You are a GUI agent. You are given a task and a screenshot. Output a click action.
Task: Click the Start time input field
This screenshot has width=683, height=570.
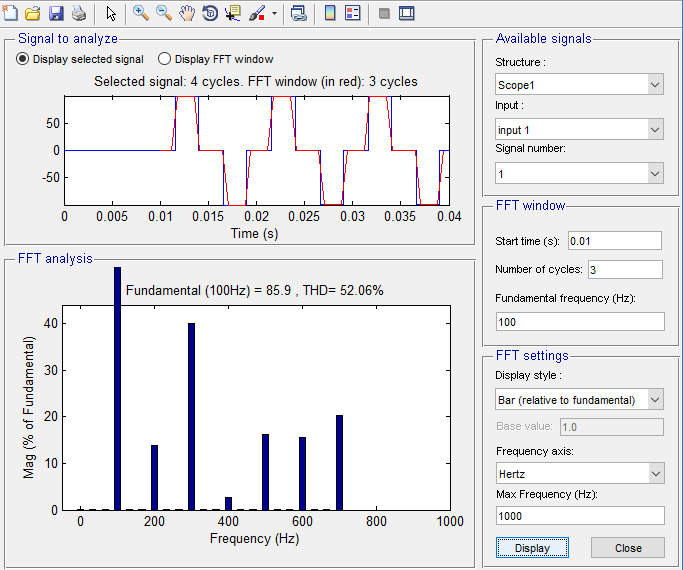(x=614, y=241)
